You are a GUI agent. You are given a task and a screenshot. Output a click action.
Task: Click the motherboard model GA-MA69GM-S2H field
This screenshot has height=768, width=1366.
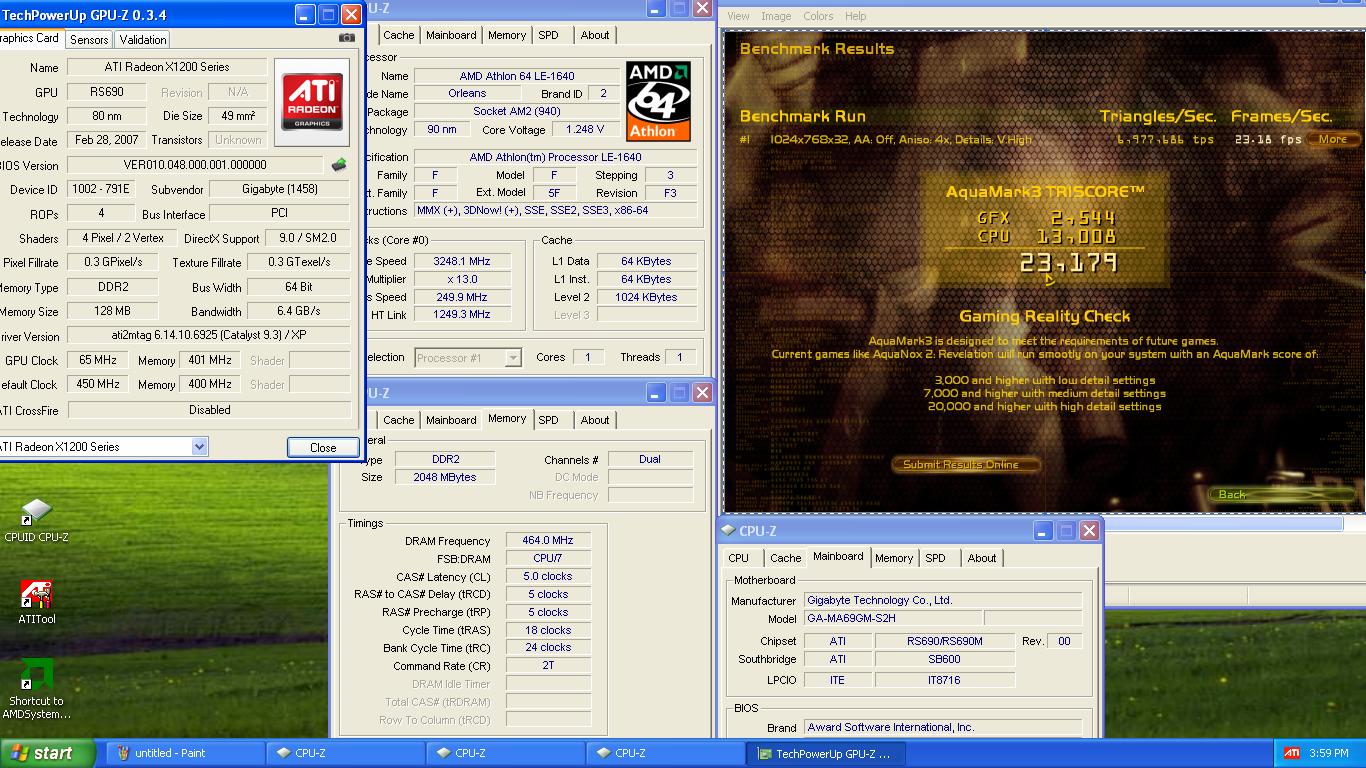tap(893, 618)
